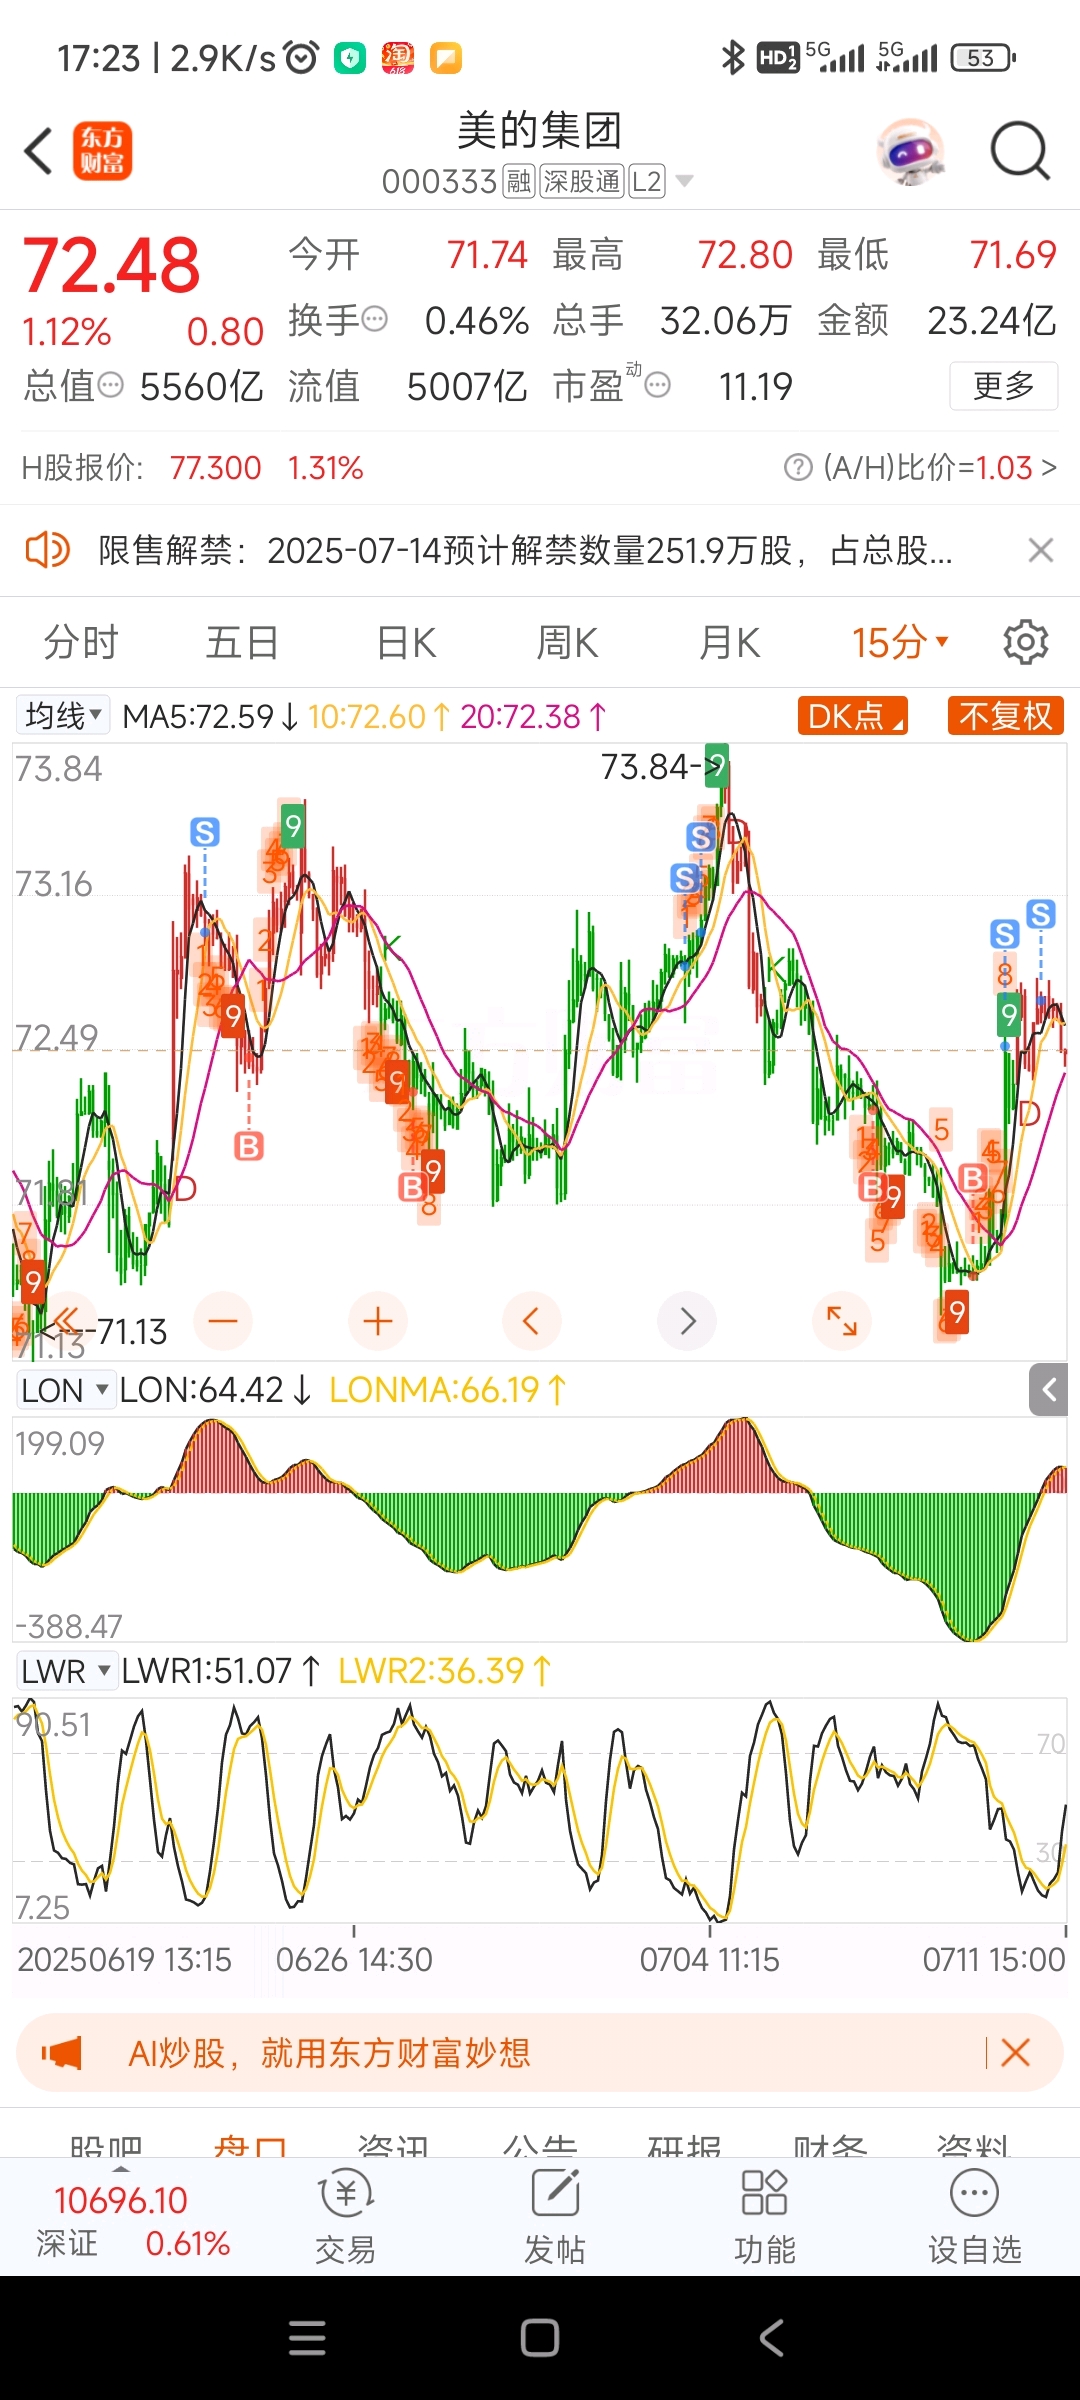Open Android recent apps menu button

(x=307, y=2338)
